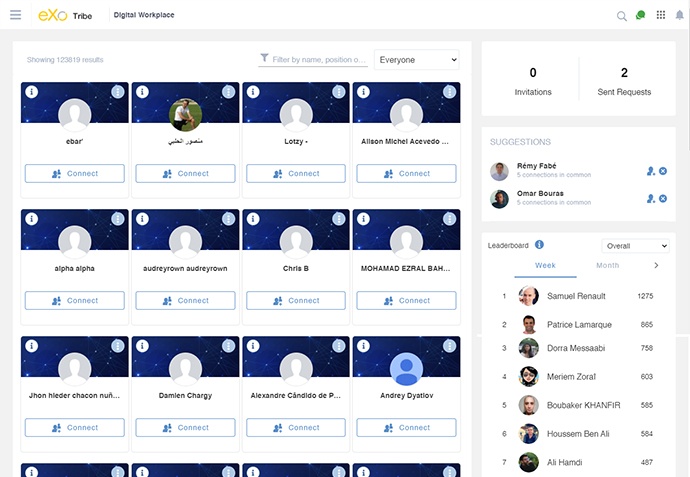Open the notifications bell

680,15
